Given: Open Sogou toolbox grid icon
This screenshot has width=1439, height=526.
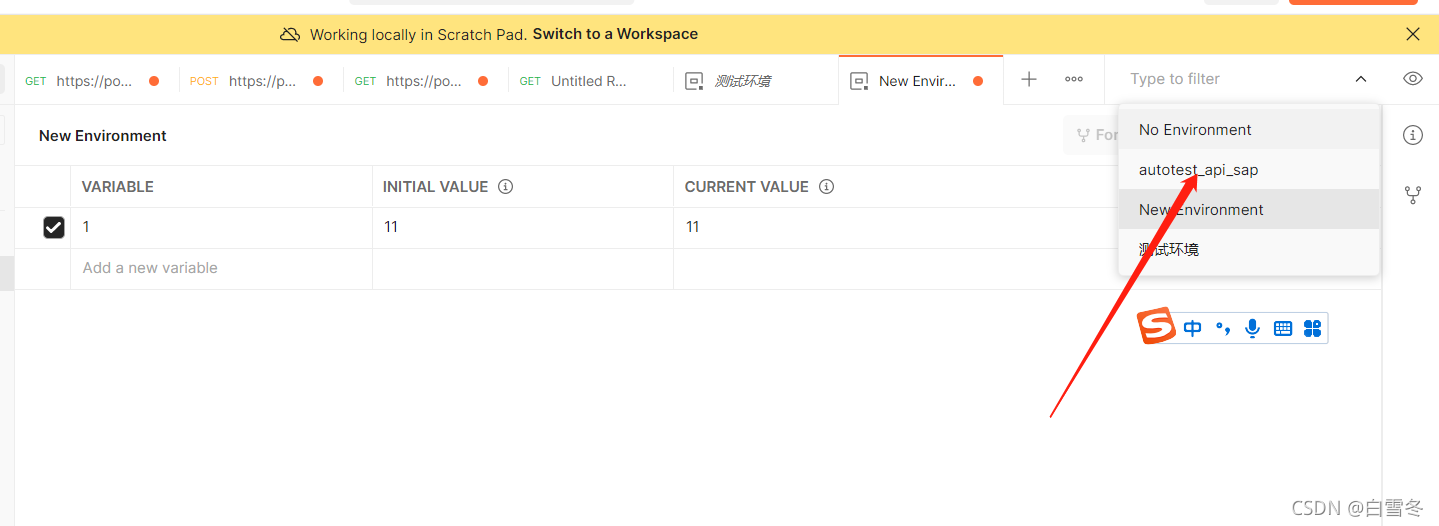Looking at the screenshot, I should pos(1312,328).
